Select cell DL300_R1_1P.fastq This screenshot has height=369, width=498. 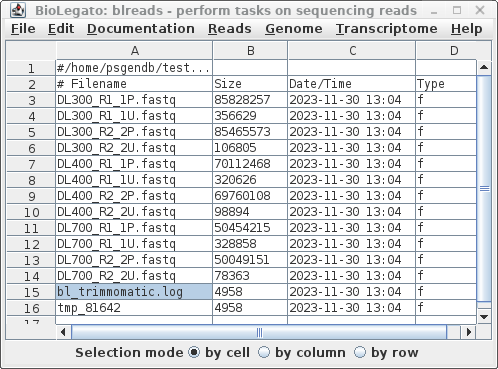(134, 100)
